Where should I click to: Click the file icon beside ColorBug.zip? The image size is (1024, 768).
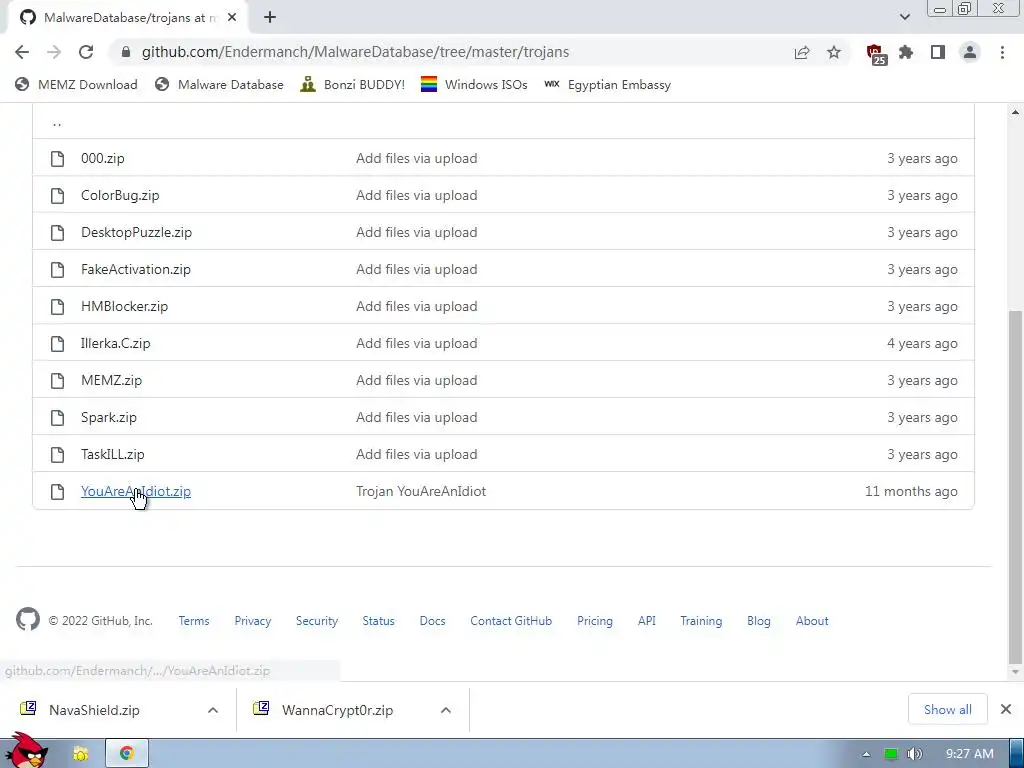[x=57, y=196]
